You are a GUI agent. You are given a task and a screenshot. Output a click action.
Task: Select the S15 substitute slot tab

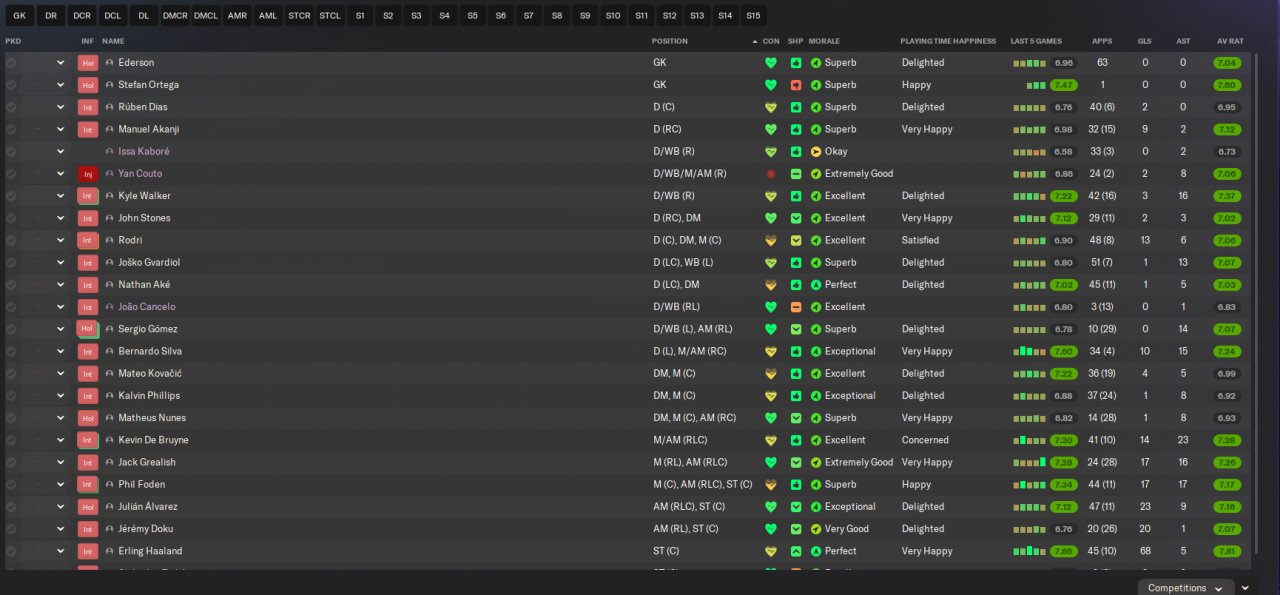pyautogui.click(x=753, y=16)
